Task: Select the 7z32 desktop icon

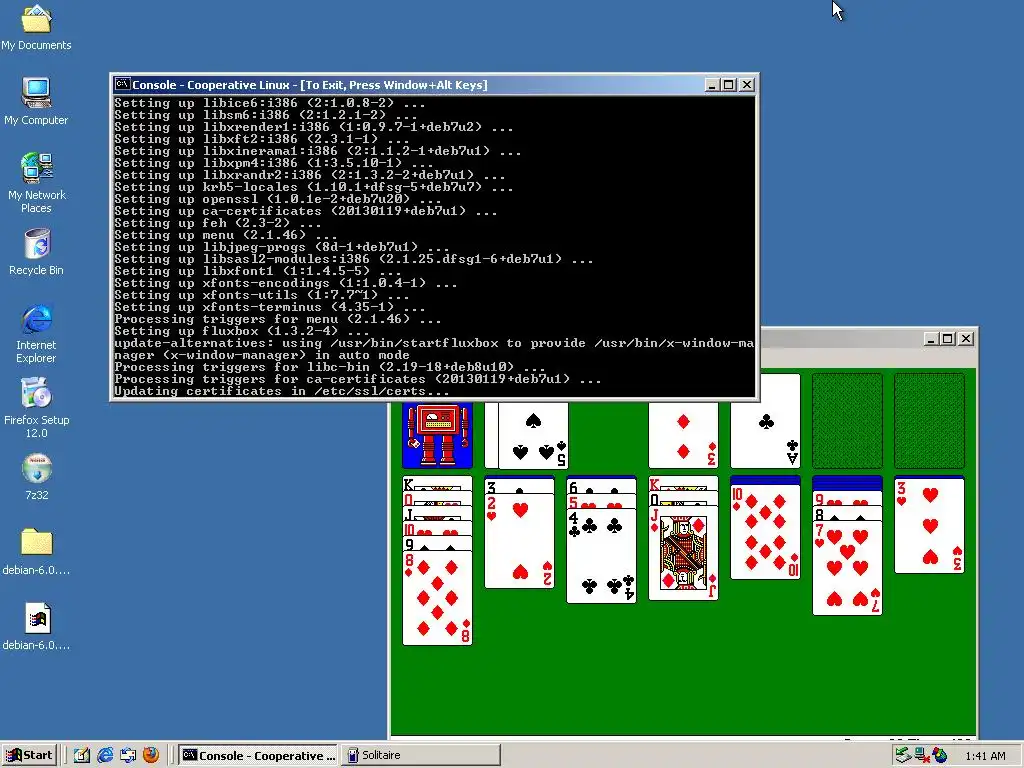Action: pos(36,477)
